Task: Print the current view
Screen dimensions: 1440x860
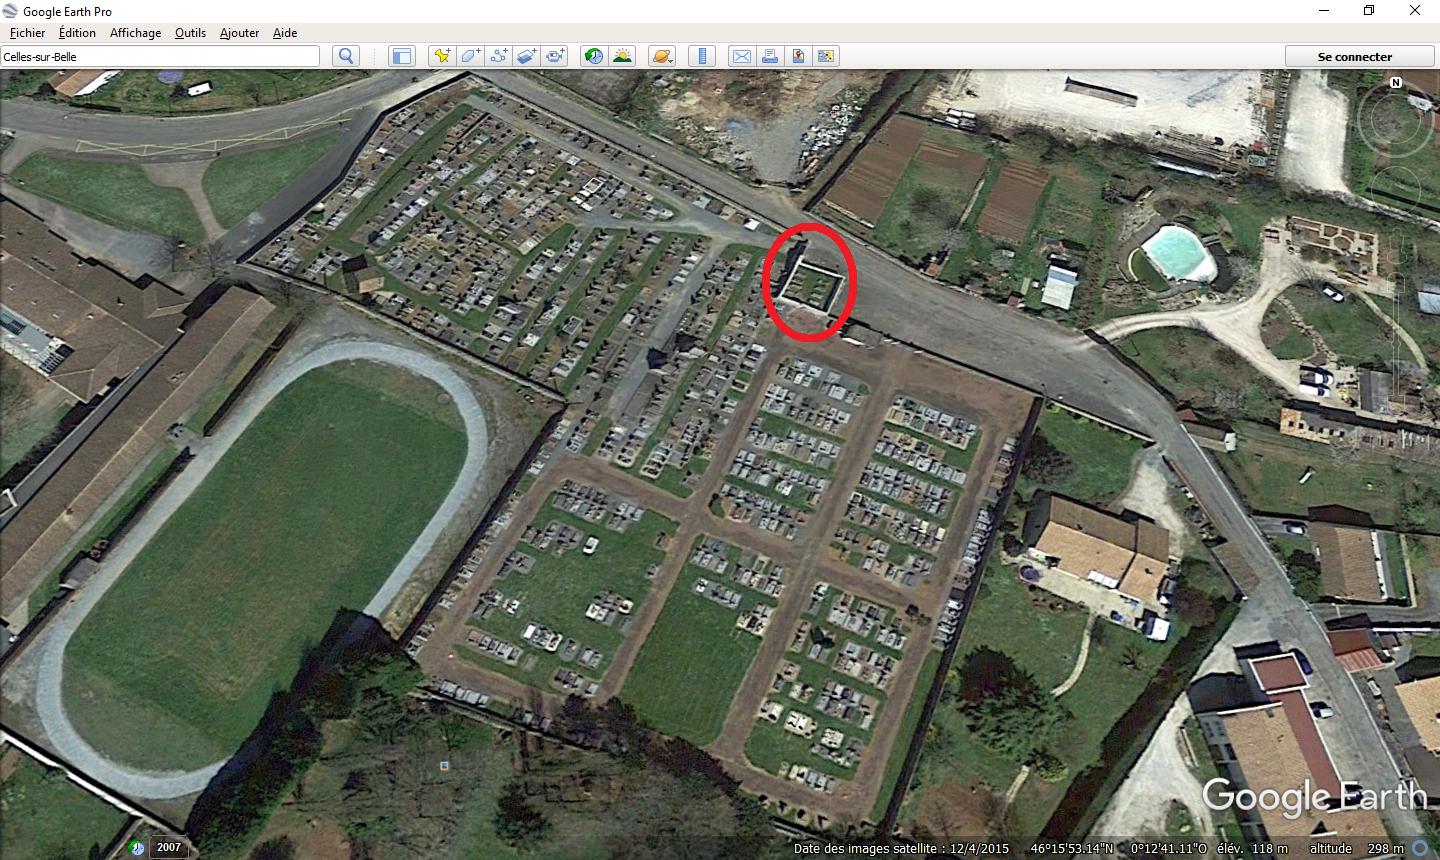Action: 770,56
